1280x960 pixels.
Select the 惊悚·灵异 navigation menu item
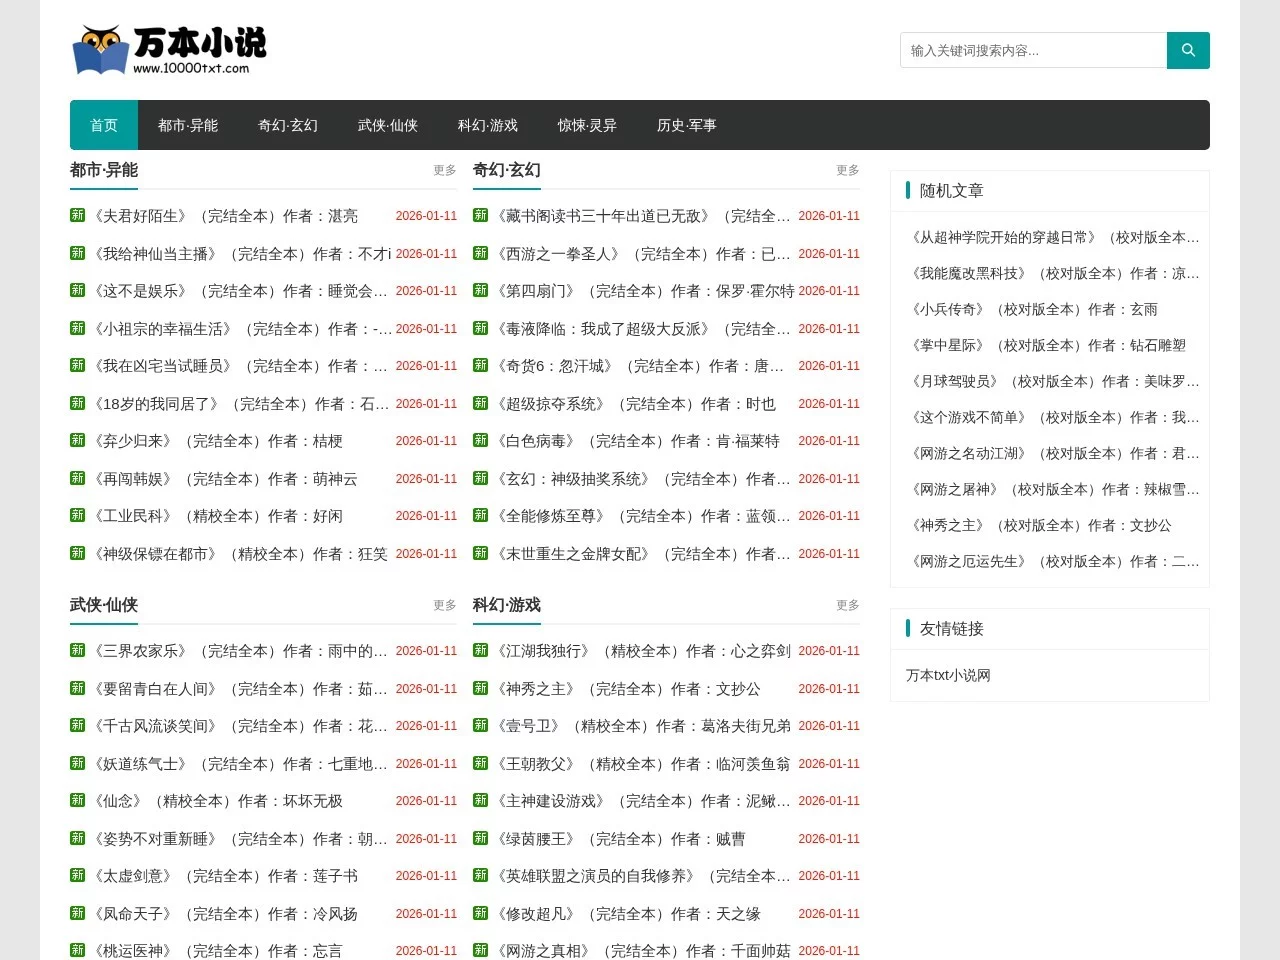pos(587,125)
